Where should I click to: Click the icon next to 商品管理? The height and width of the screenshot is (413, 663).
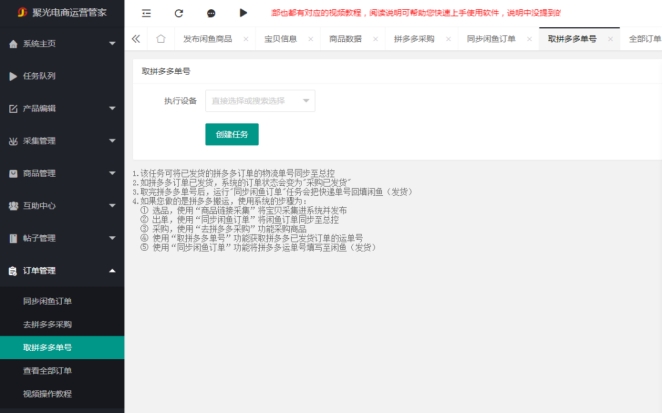pyautogui.click(x=13, y=173)
